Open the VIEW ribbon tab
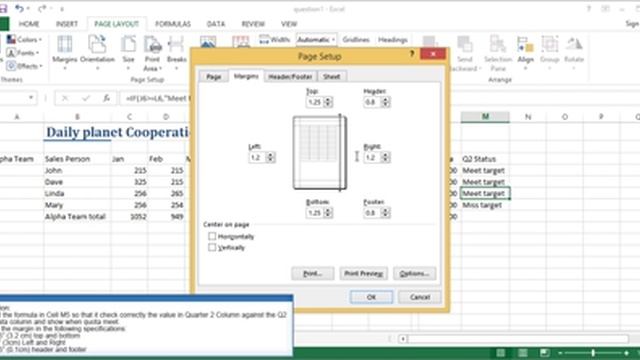The height and width of the screenshot is (360, 640). (x=289, y=24)
